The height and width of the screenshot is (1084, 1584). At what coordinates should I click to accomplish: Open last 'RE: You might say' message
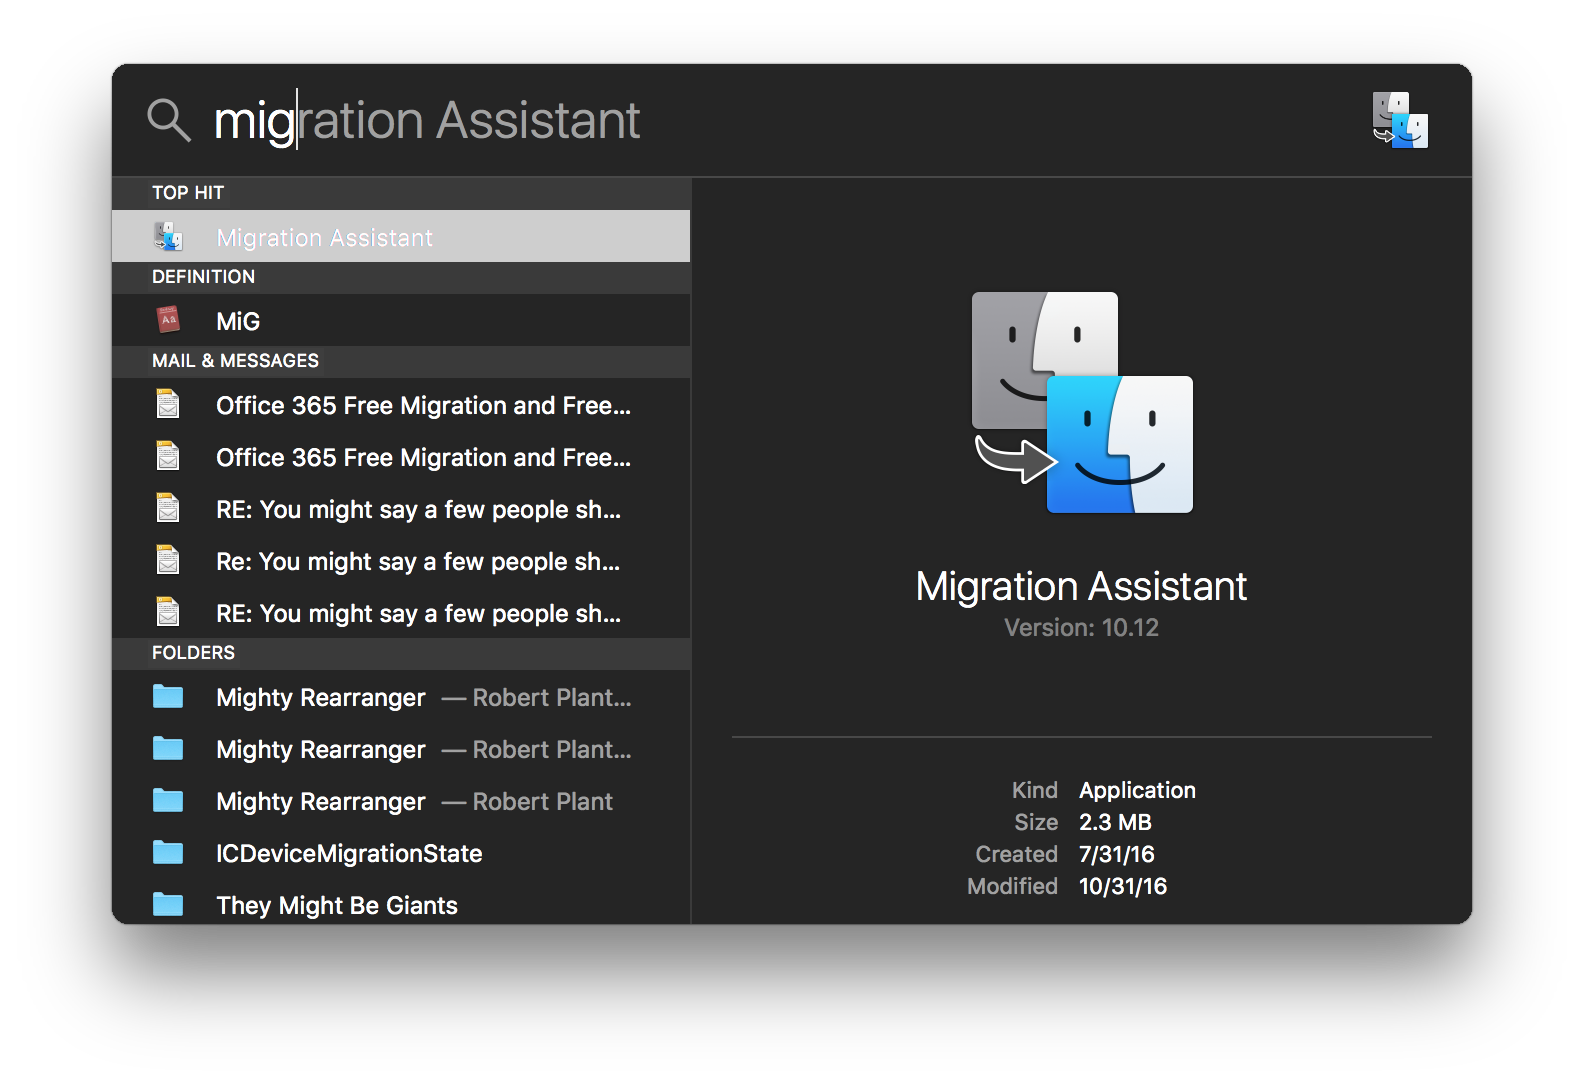[401, 613]
